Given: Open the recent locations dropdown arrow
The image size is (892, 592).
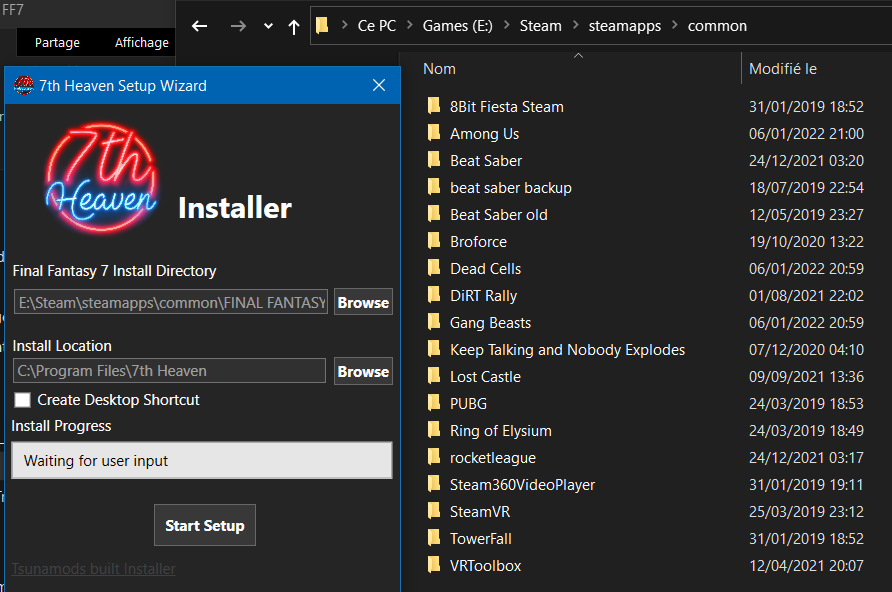Looking at the screenshot, I should click(x=269, y=26).
